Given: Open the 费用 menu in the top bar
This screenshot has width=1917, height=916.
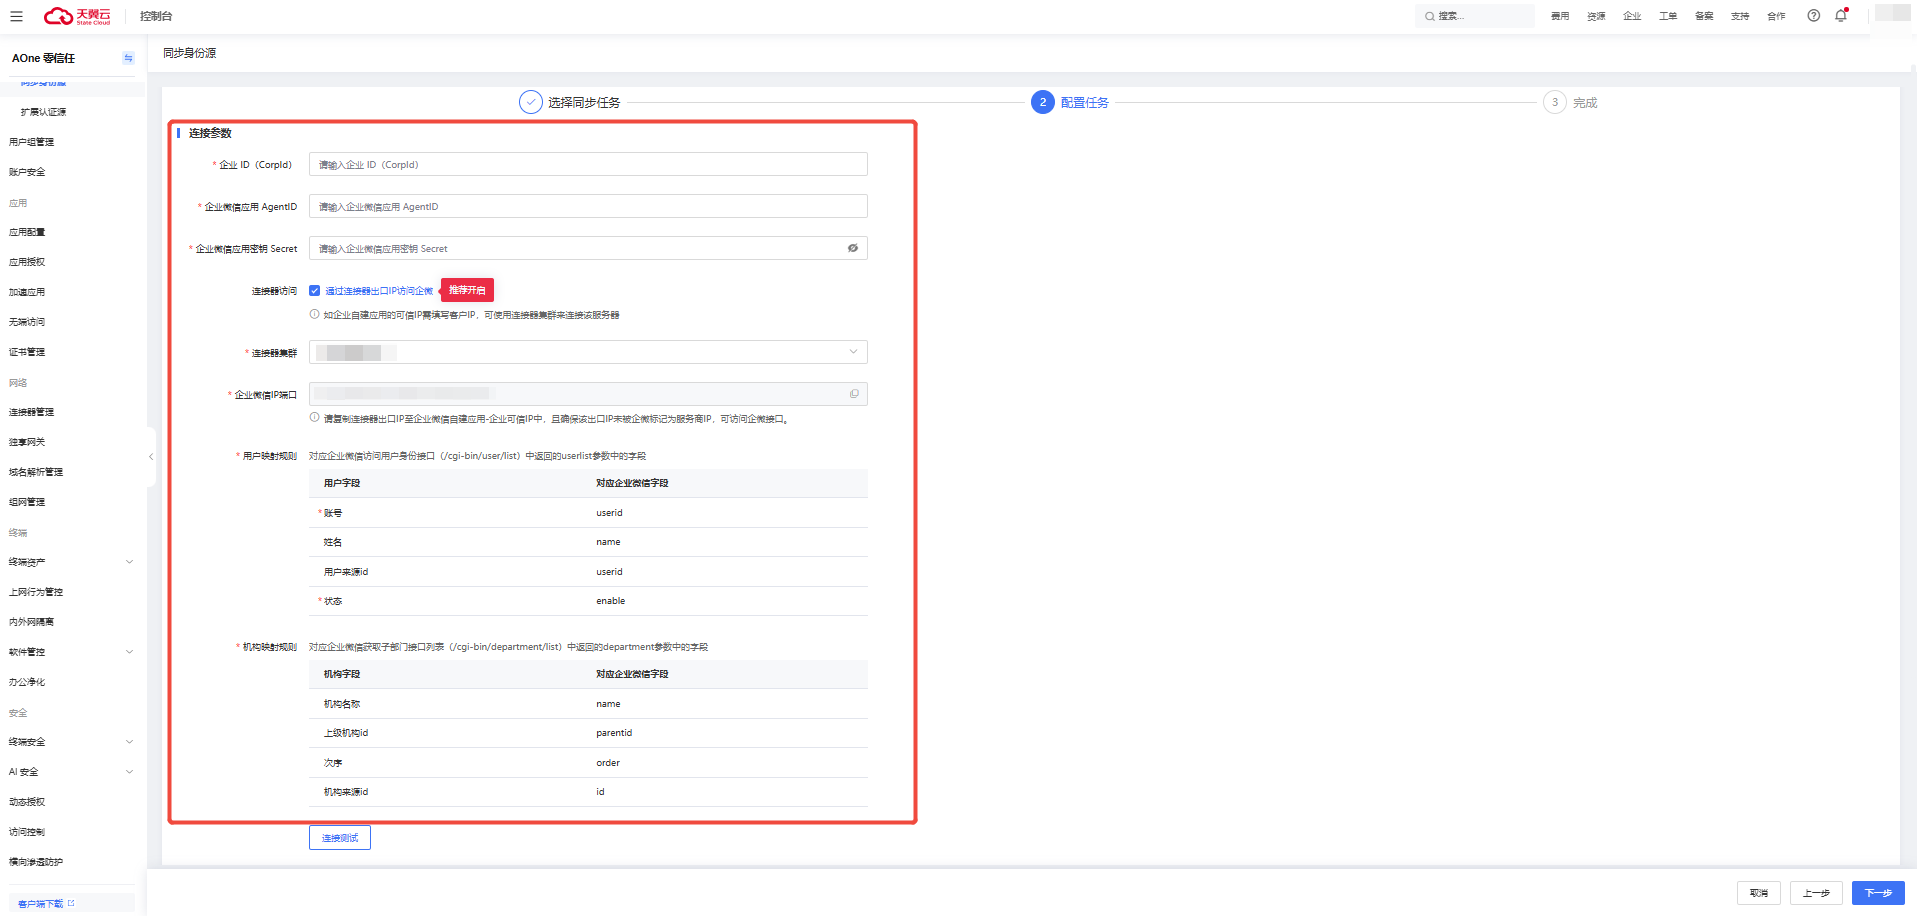Looking at the screenshot, I should pos(1560,16).
